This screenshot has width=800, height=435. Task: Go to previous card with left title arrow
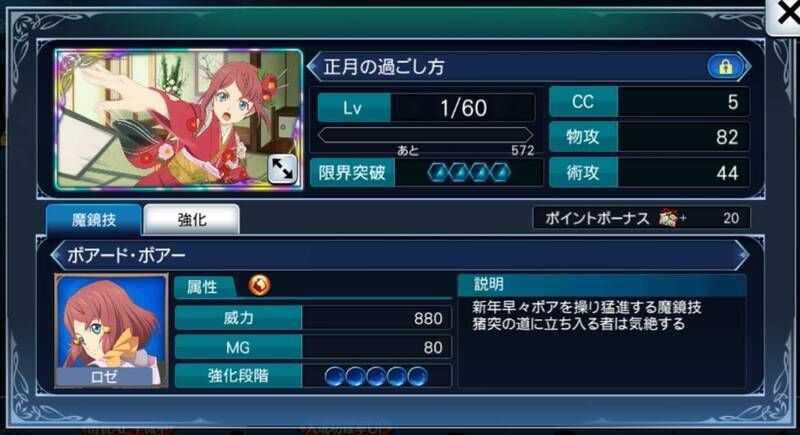[x=314, y=66]
